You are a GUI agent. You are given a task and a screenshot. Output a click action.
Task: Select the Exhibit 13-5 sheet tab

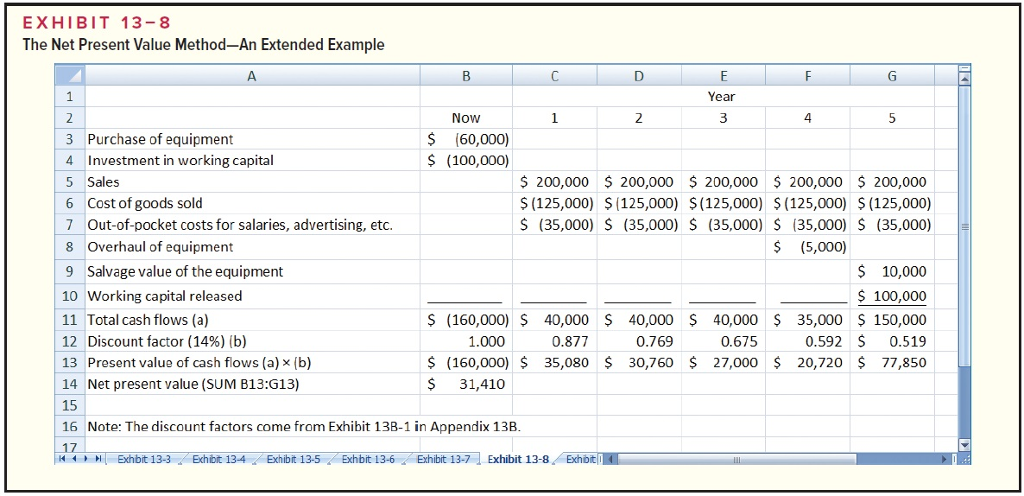295,459
